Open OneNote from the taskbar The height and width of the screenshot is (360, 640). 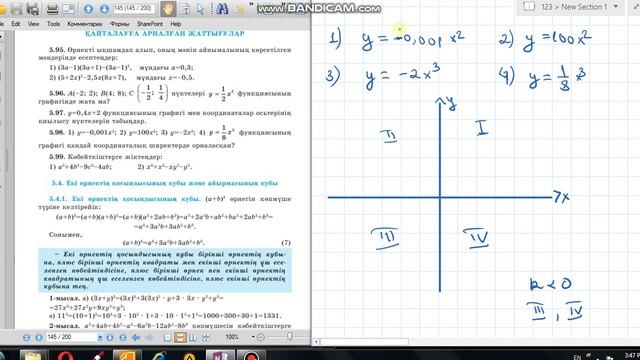(220, 355)
